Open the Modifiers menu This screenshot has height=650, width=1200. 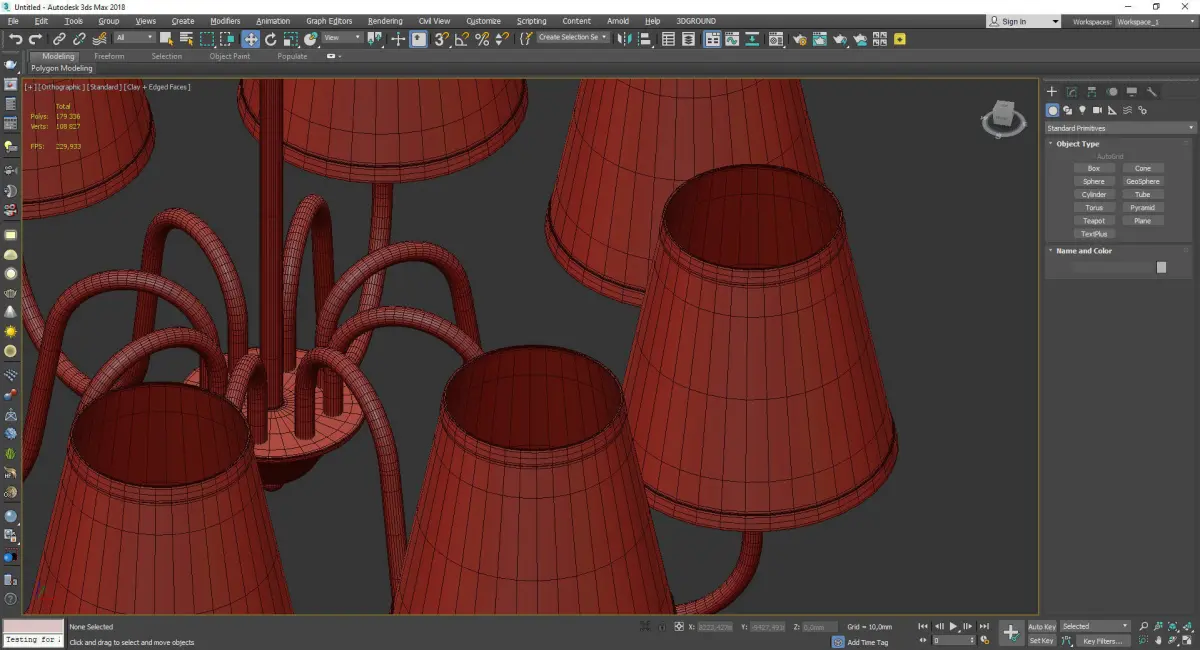coord(225,21)
